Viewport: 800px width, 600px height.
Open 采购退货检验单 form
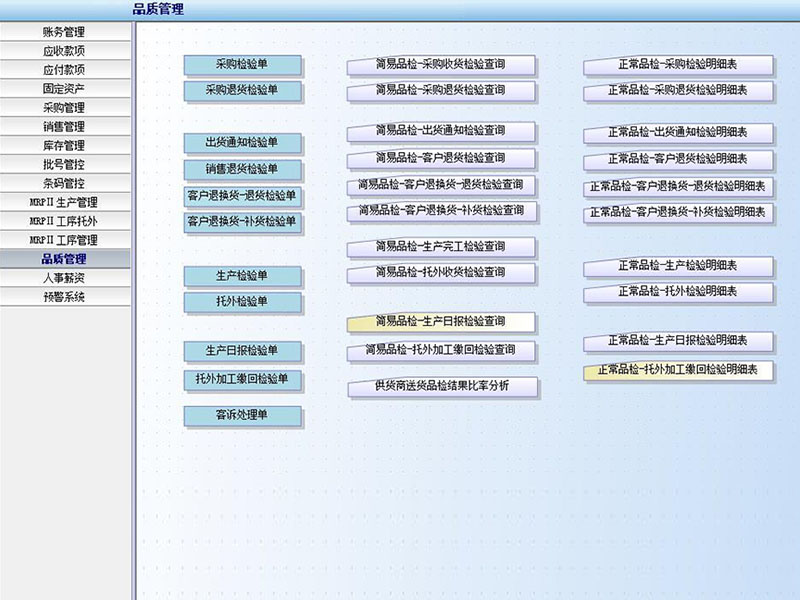coord(242,90)
